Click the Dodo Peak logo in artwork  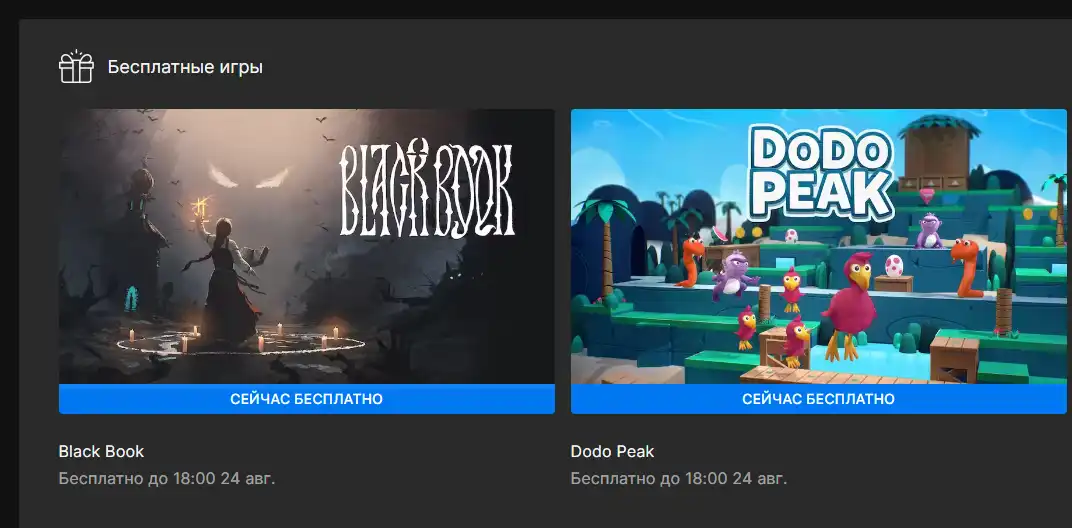click(818, 174)
